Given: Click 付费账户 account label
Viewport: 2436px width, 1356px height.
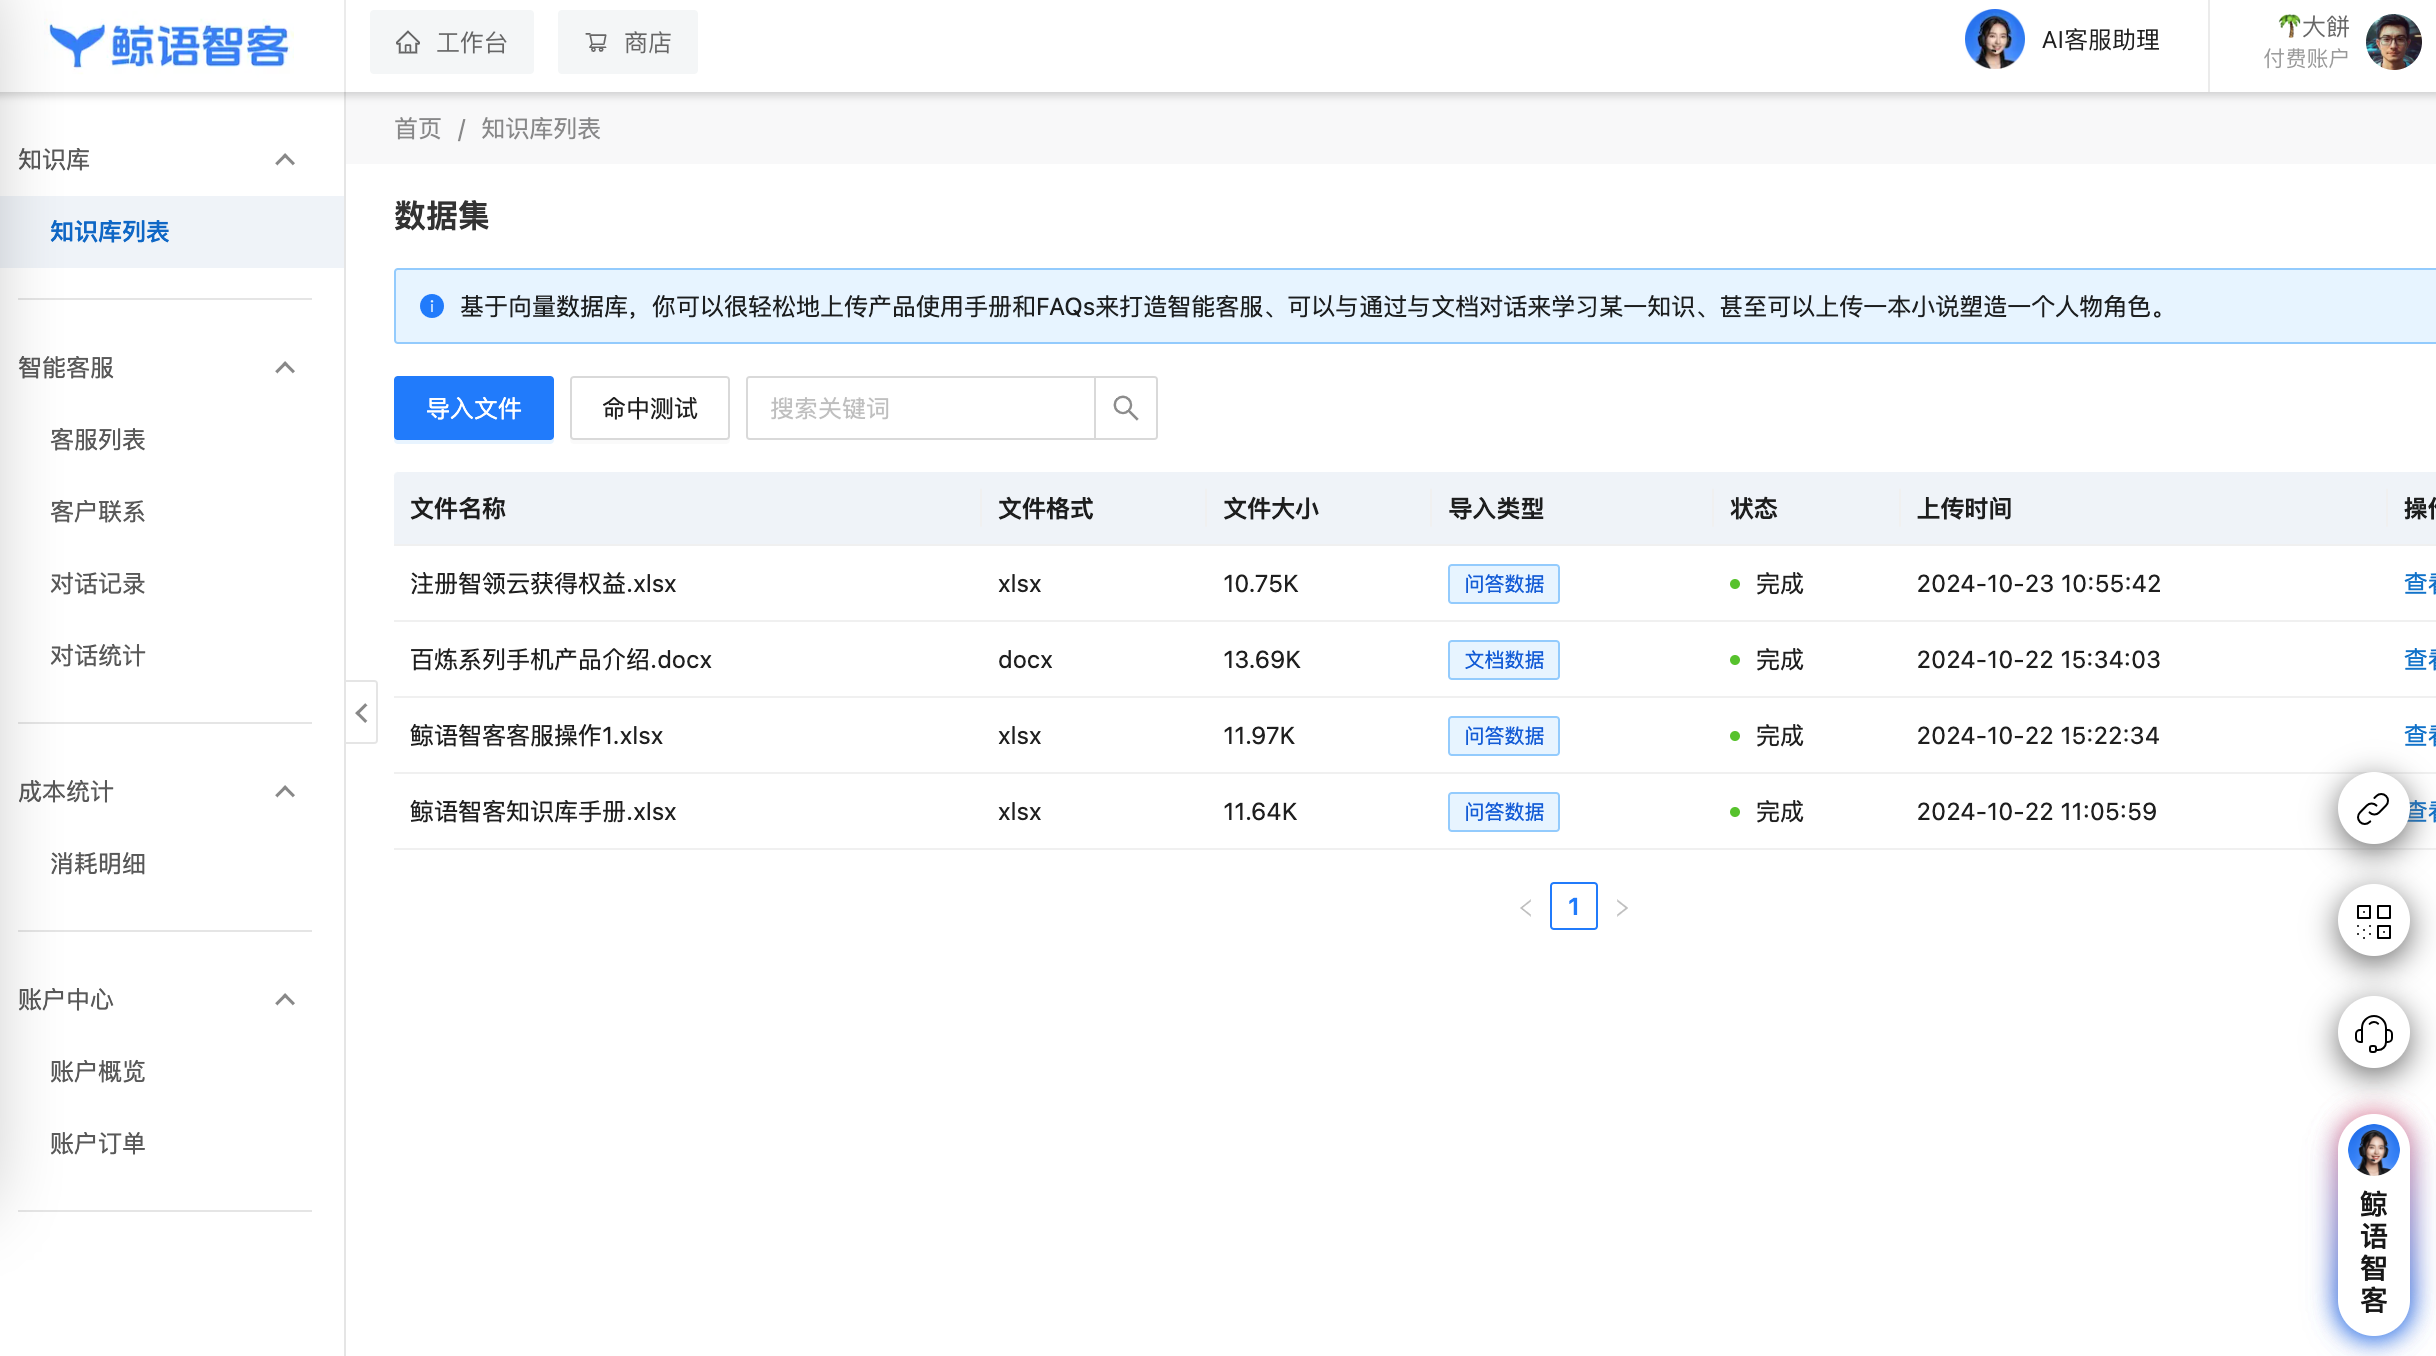Looking at the screenshot, I should click(2306, 59).
